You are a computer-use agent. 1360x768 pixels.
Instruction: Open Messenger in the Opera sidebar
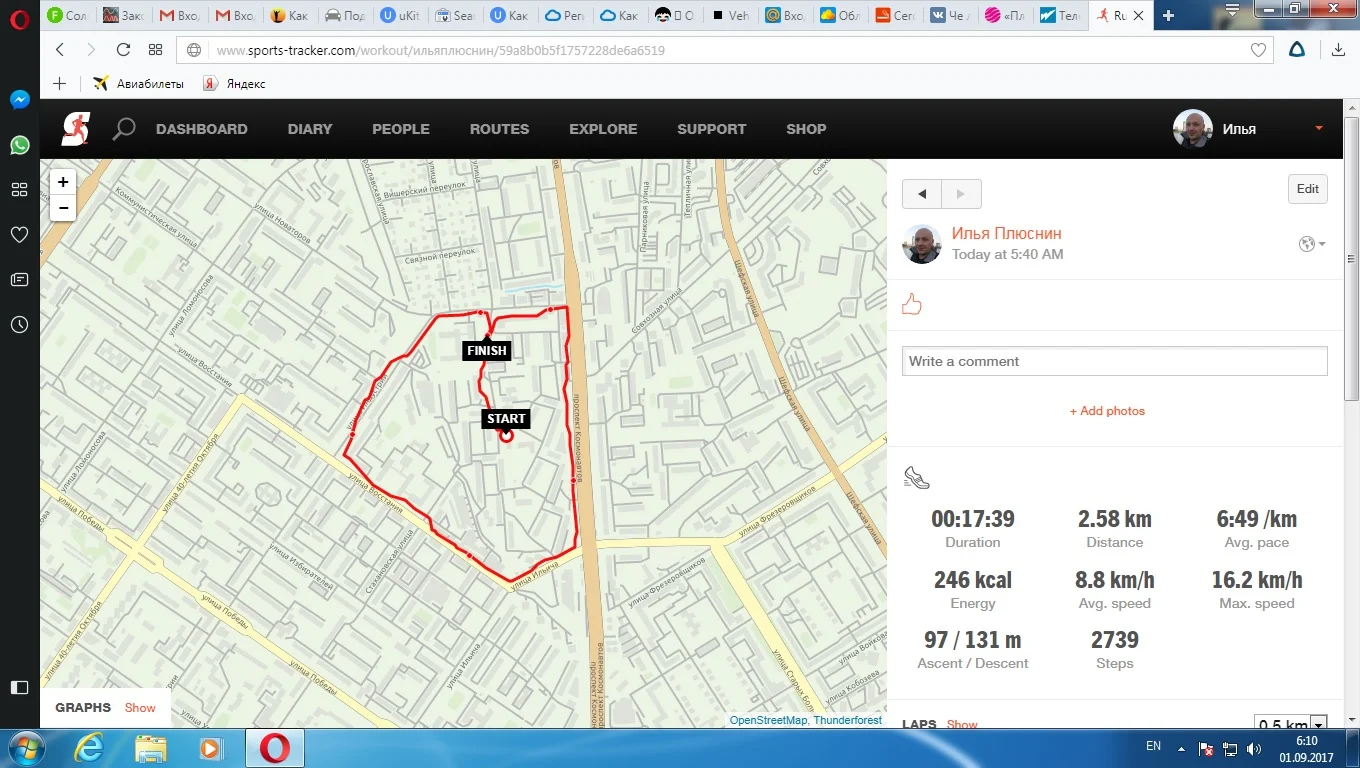[x=19, y=100]
